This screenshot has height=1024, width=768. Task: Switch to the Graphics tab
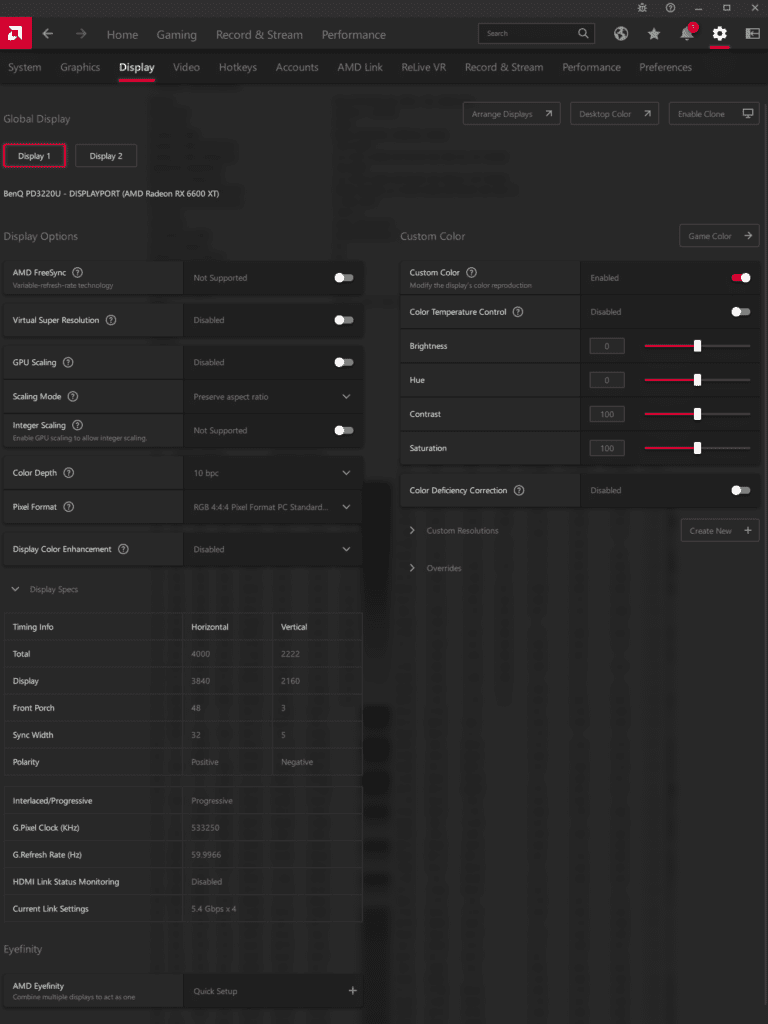(80, 67)
